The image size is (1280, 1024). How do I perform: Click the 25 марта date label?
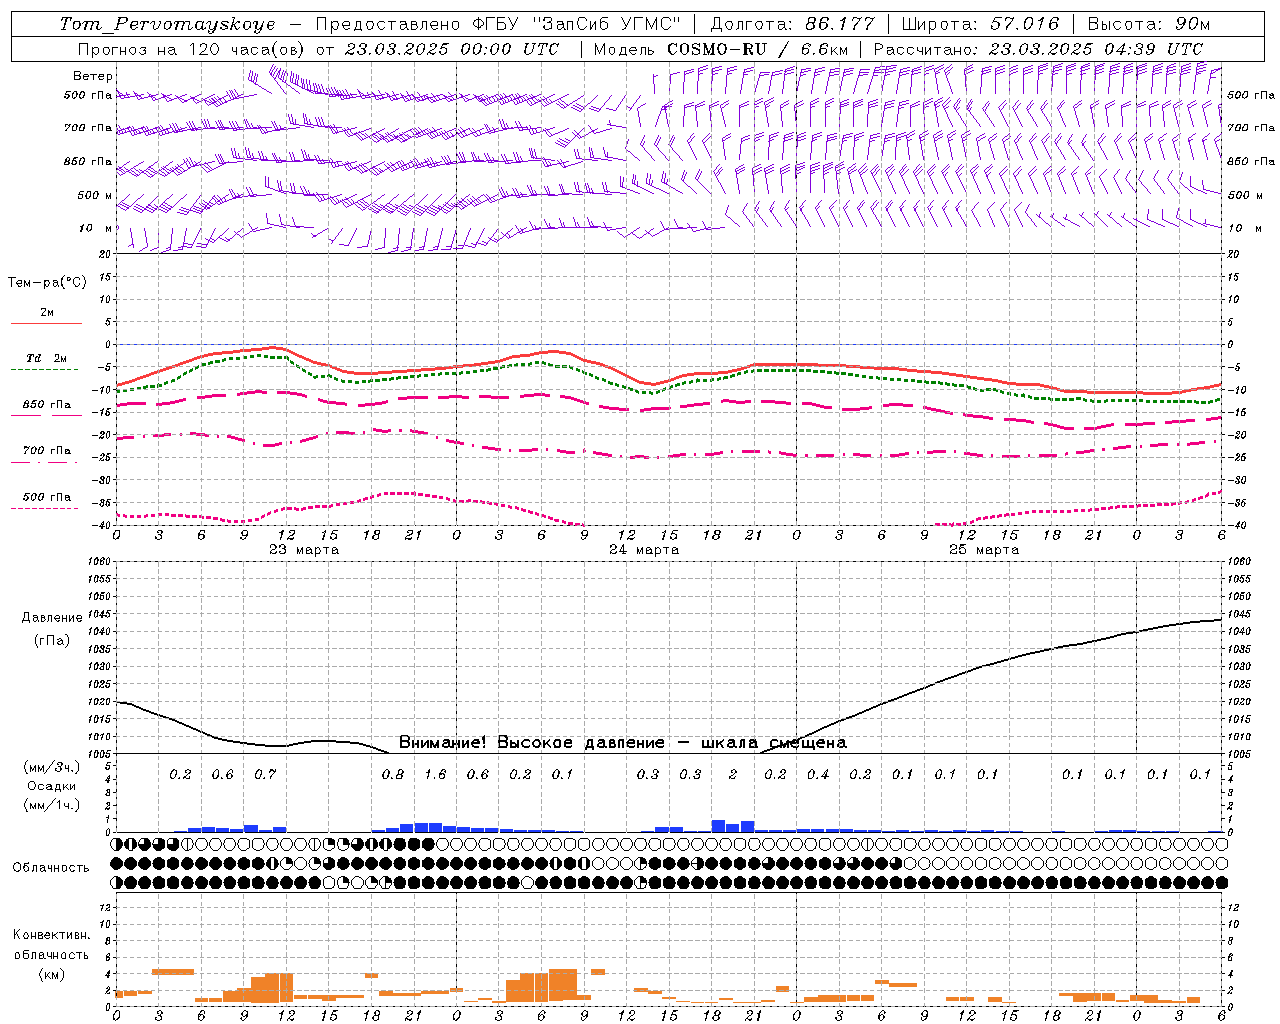click(984, 550)
